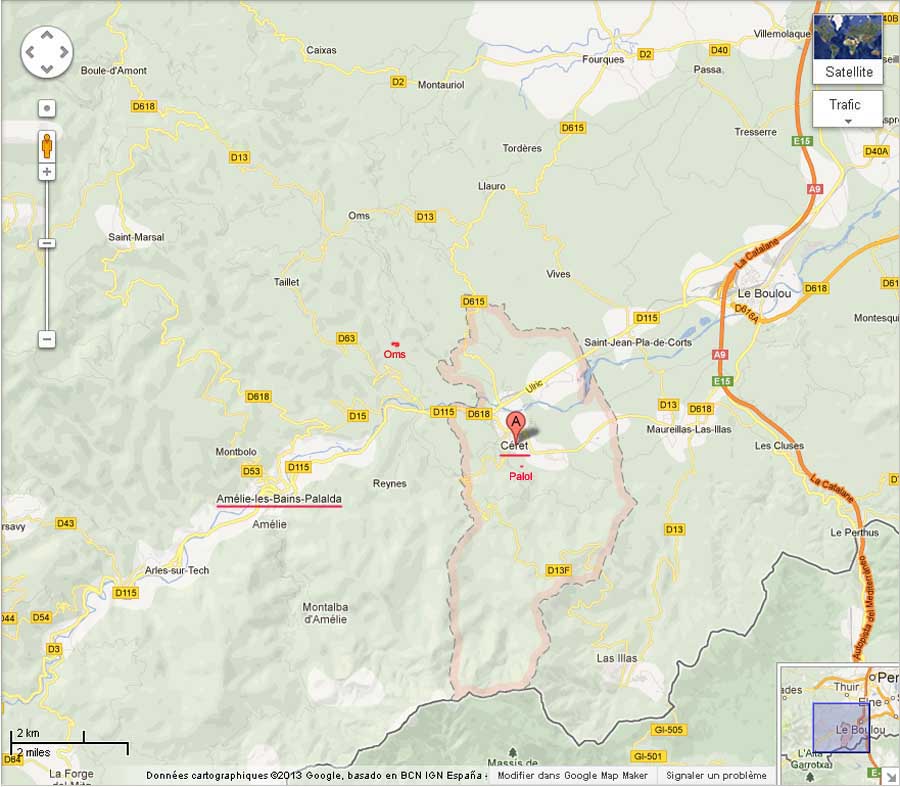Screen dimensions: 900x787
Task: Click the Arles-sur-Tech label
Action: pos(177,570)
